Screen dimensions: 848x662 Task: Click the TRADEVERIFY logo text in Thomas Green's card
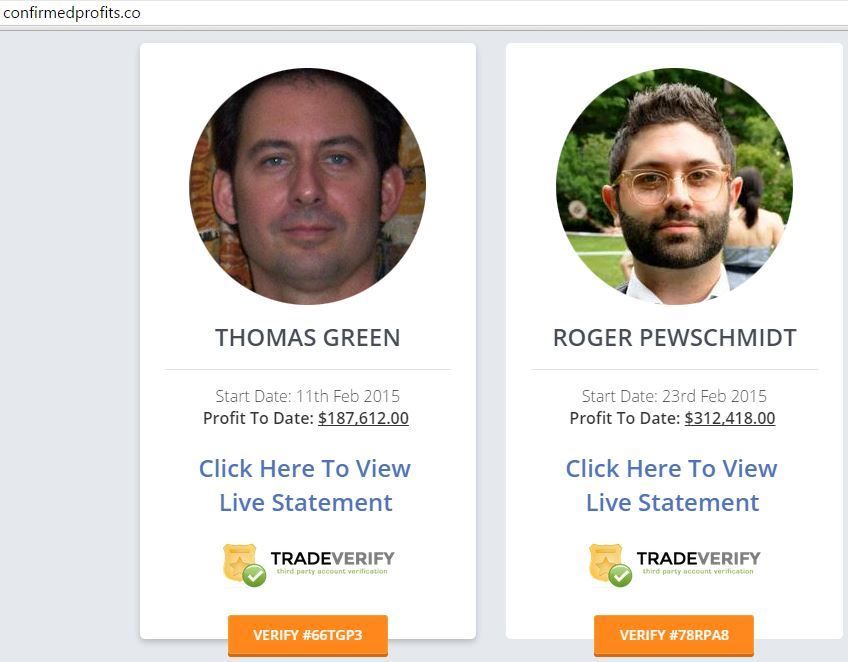tap(332, 558)
